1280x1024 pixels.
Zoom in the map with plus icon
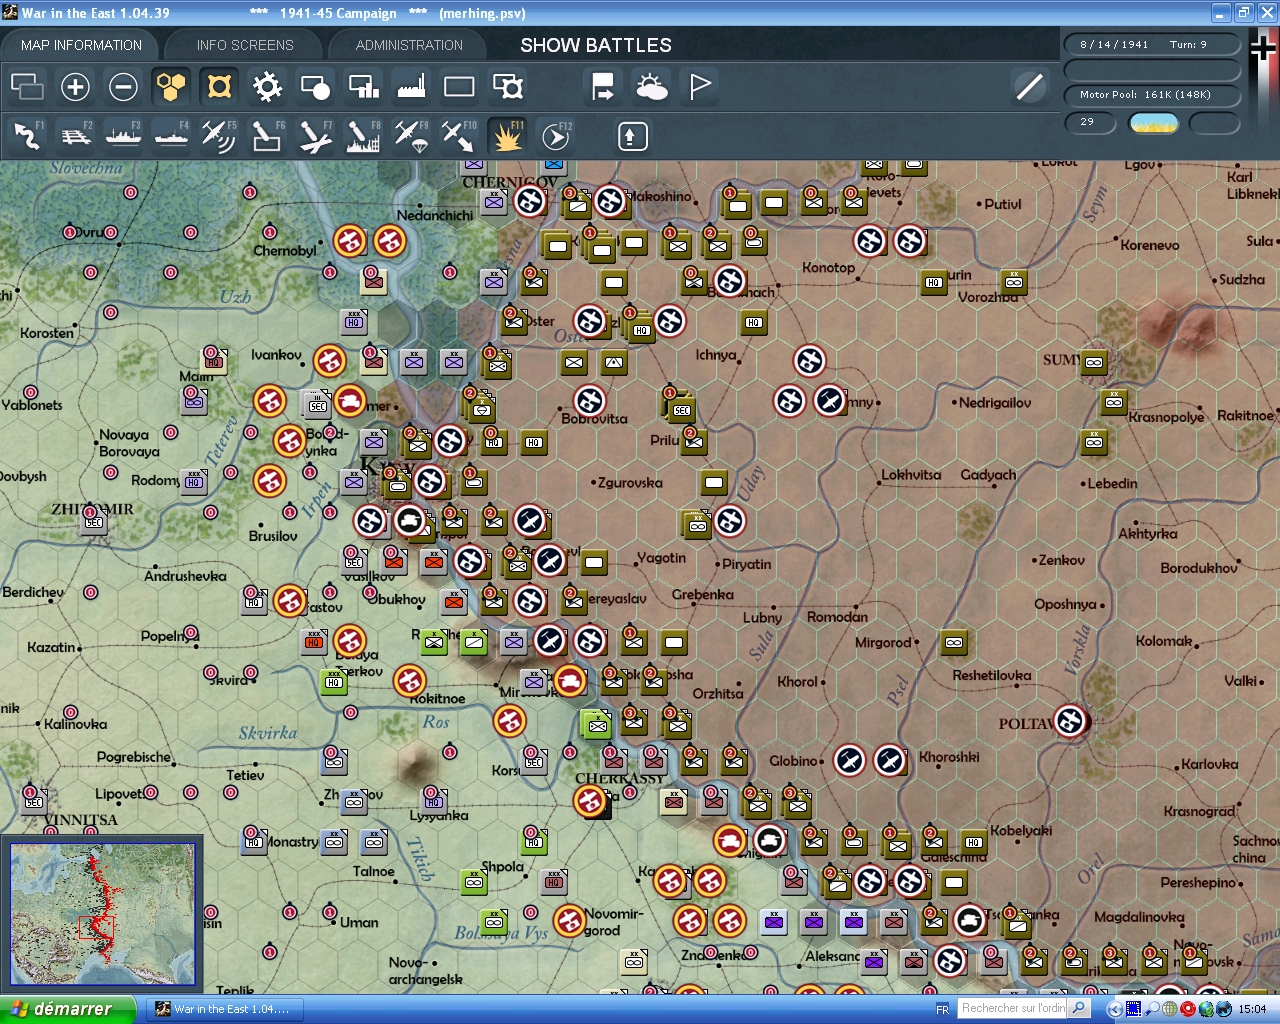(75, 87)
